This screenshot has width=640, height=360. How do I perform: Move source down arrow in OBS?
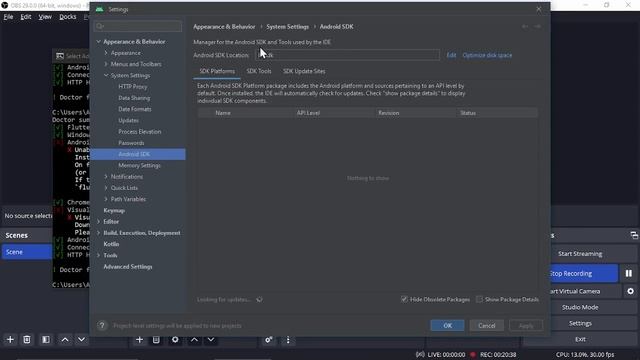pos(211,340)
